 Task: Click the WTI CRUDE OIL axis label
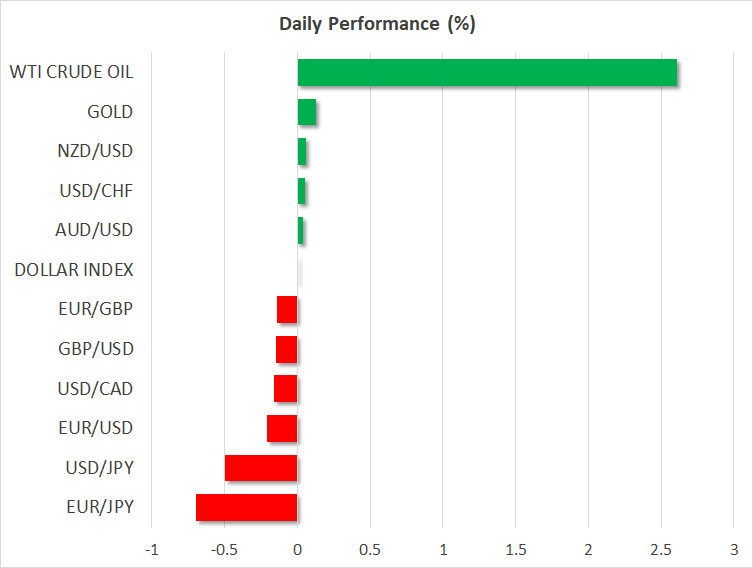71,72
